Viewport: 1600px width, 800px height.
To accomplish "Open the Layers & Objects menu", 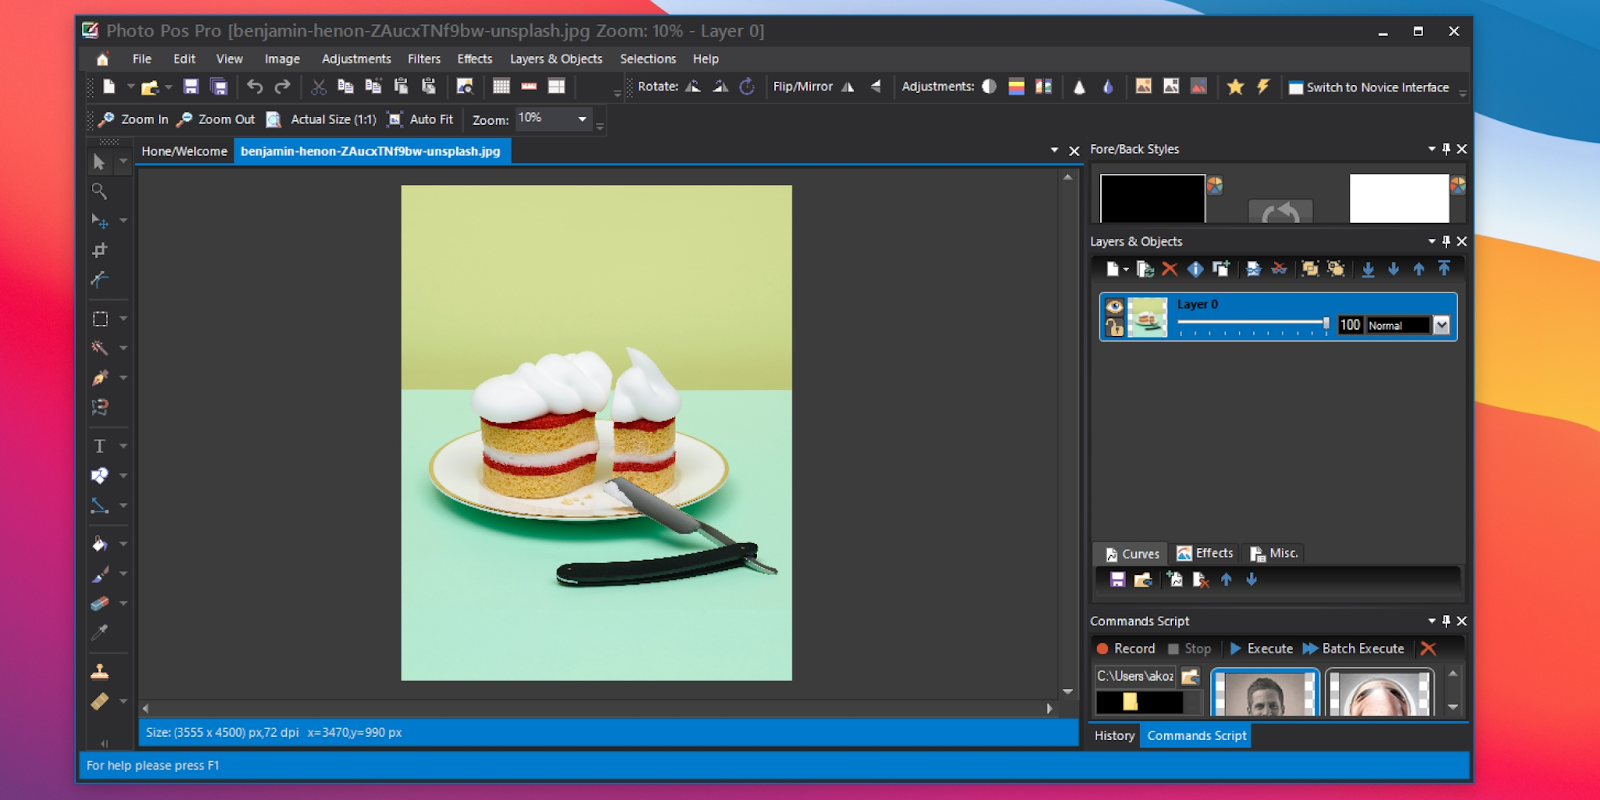I will tap(556, 59).
